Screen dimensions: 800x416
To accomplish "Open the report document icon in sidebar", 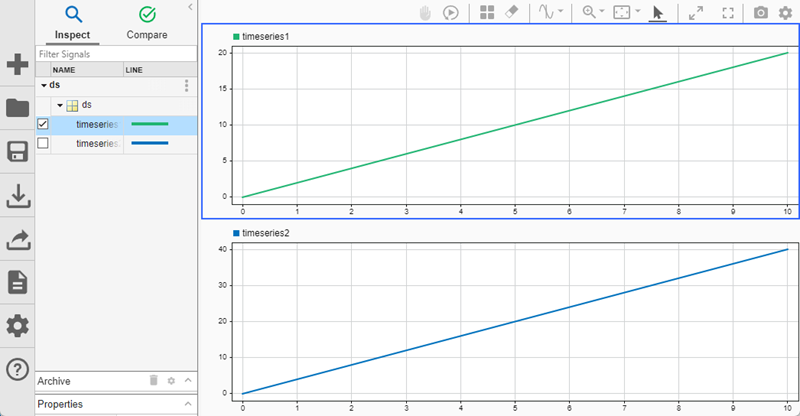I will pyautogui.click(x=17, y=282).
